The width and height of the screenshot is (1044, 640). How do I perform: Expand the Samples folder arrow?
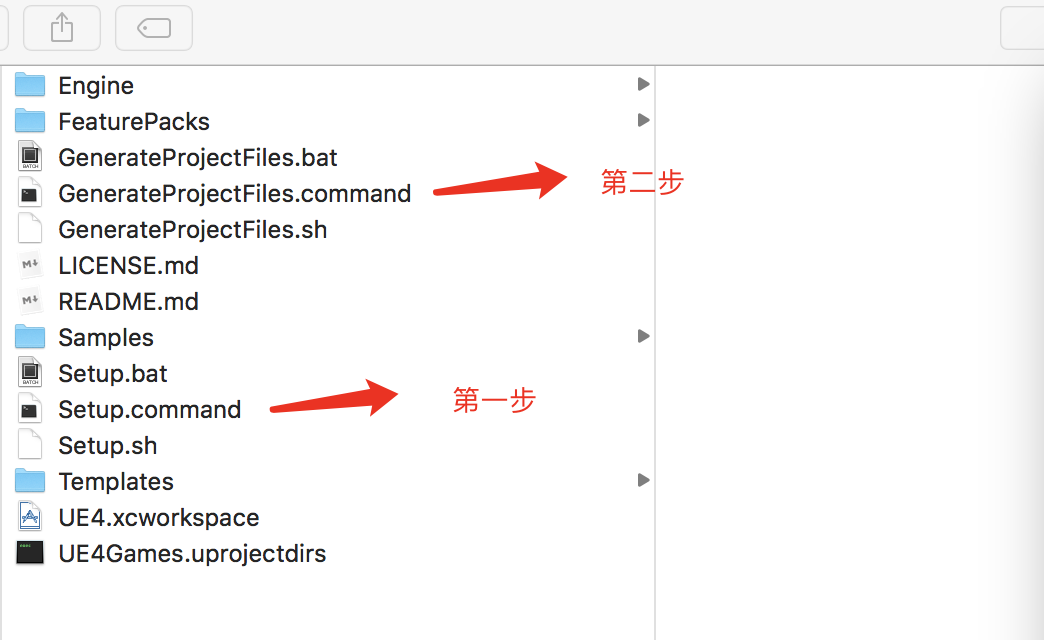[x=643, y=336]
